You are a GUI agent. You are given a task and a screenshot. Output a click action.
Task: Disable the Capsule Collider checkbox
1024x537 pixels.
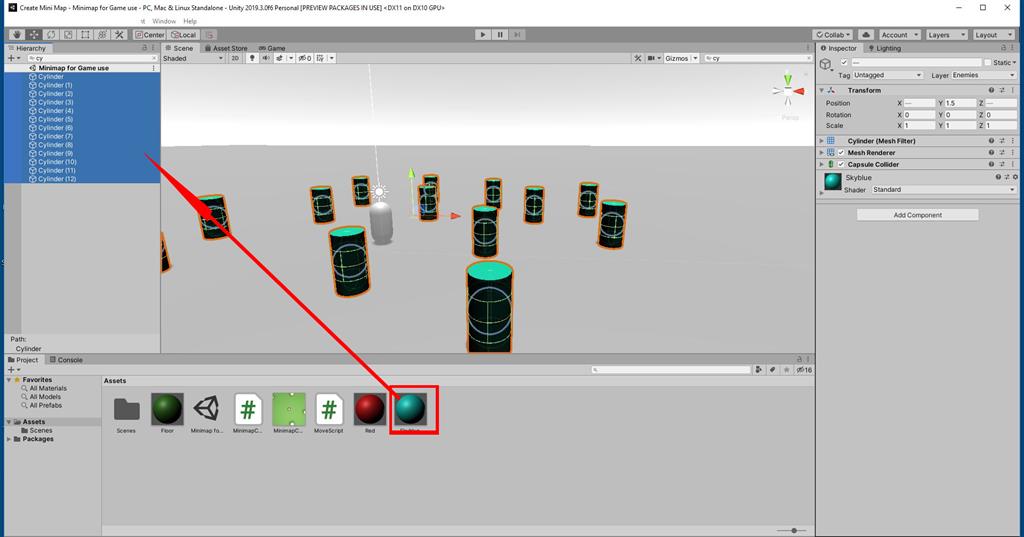click(x=841, y=164)
